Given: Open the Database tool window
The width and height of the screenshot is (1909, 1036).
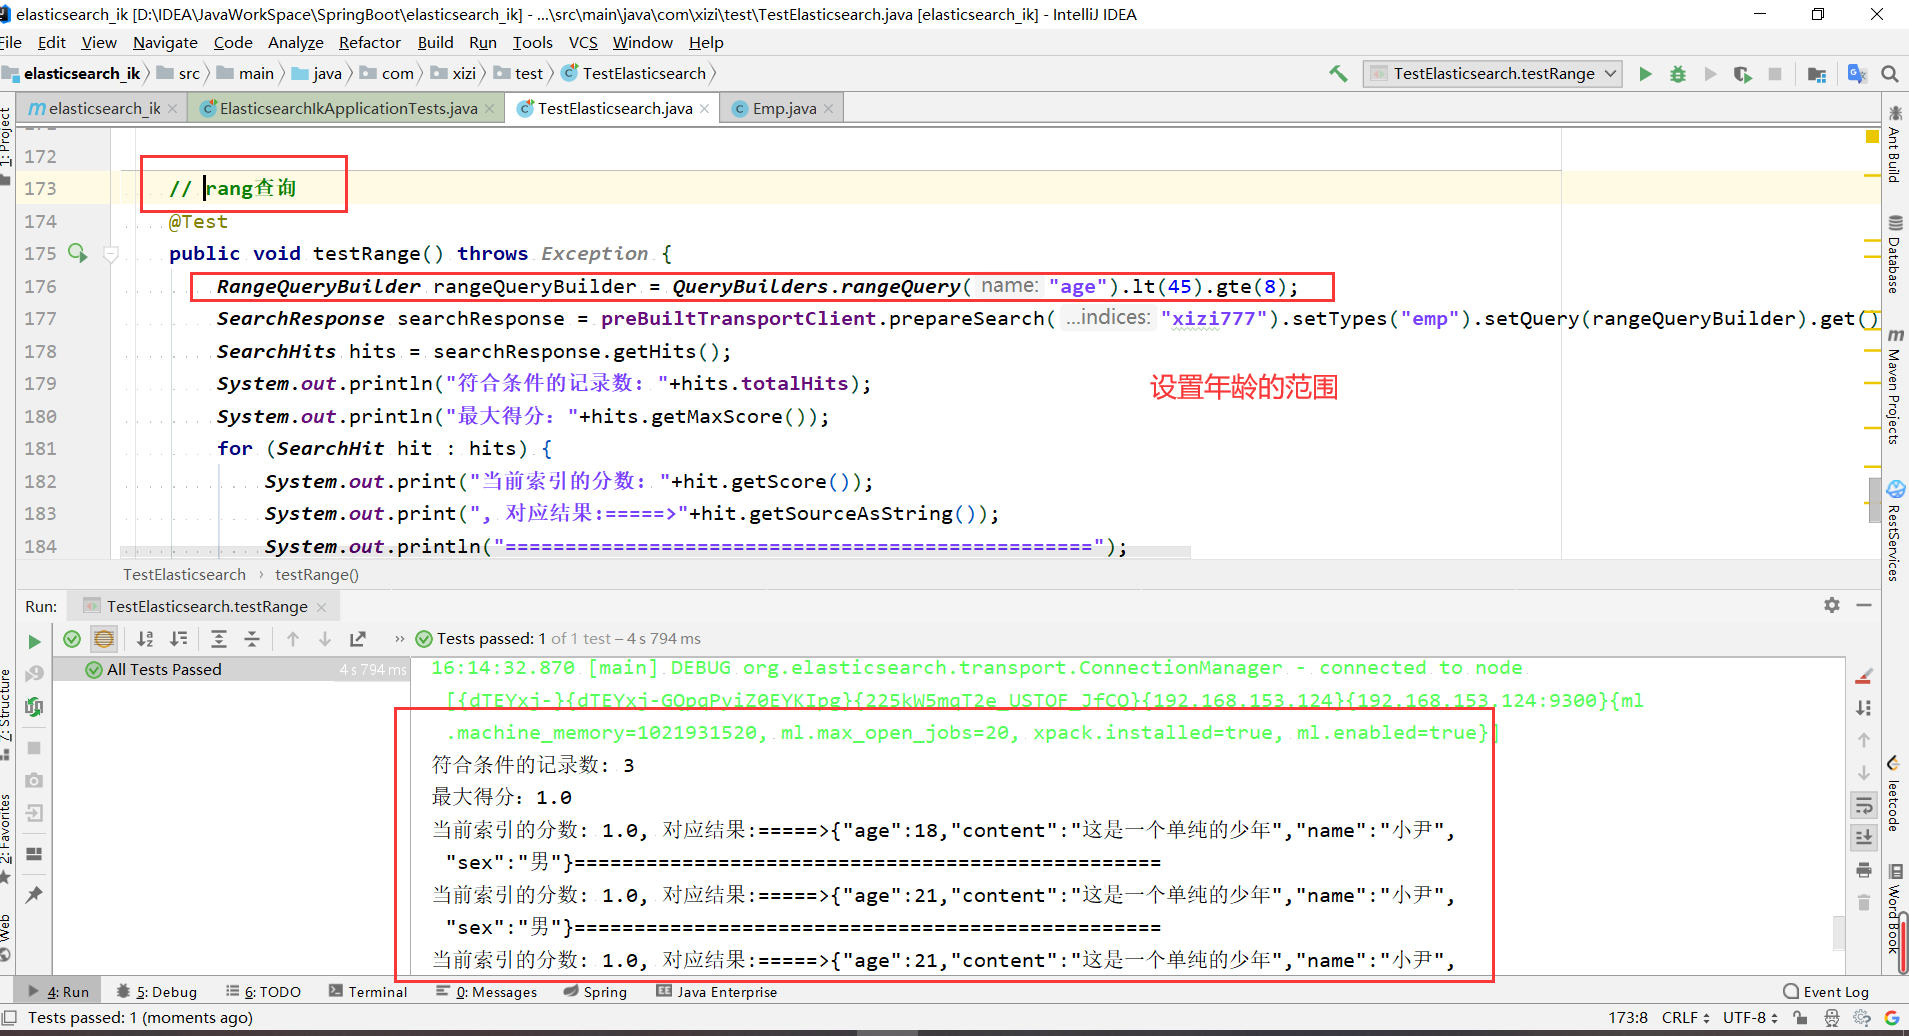Looking at the screenshot, I should (1894, 255).
